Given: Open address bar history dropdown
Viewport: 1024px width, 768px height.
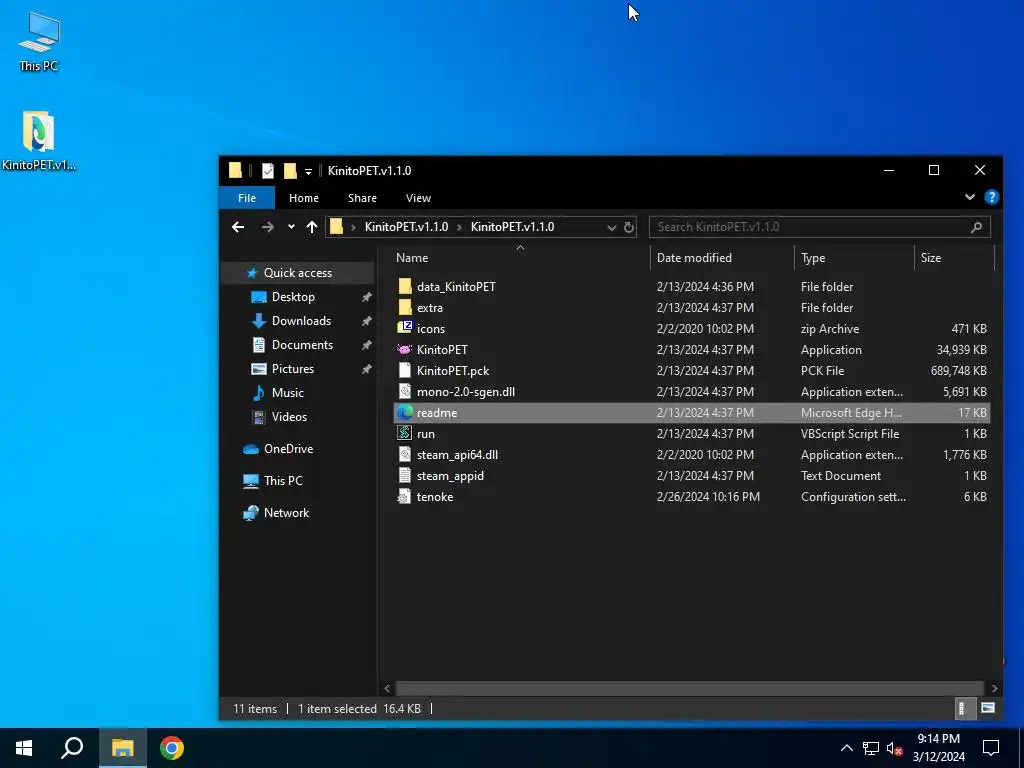Looking at the screenshot, I should [x=611, y=227].
